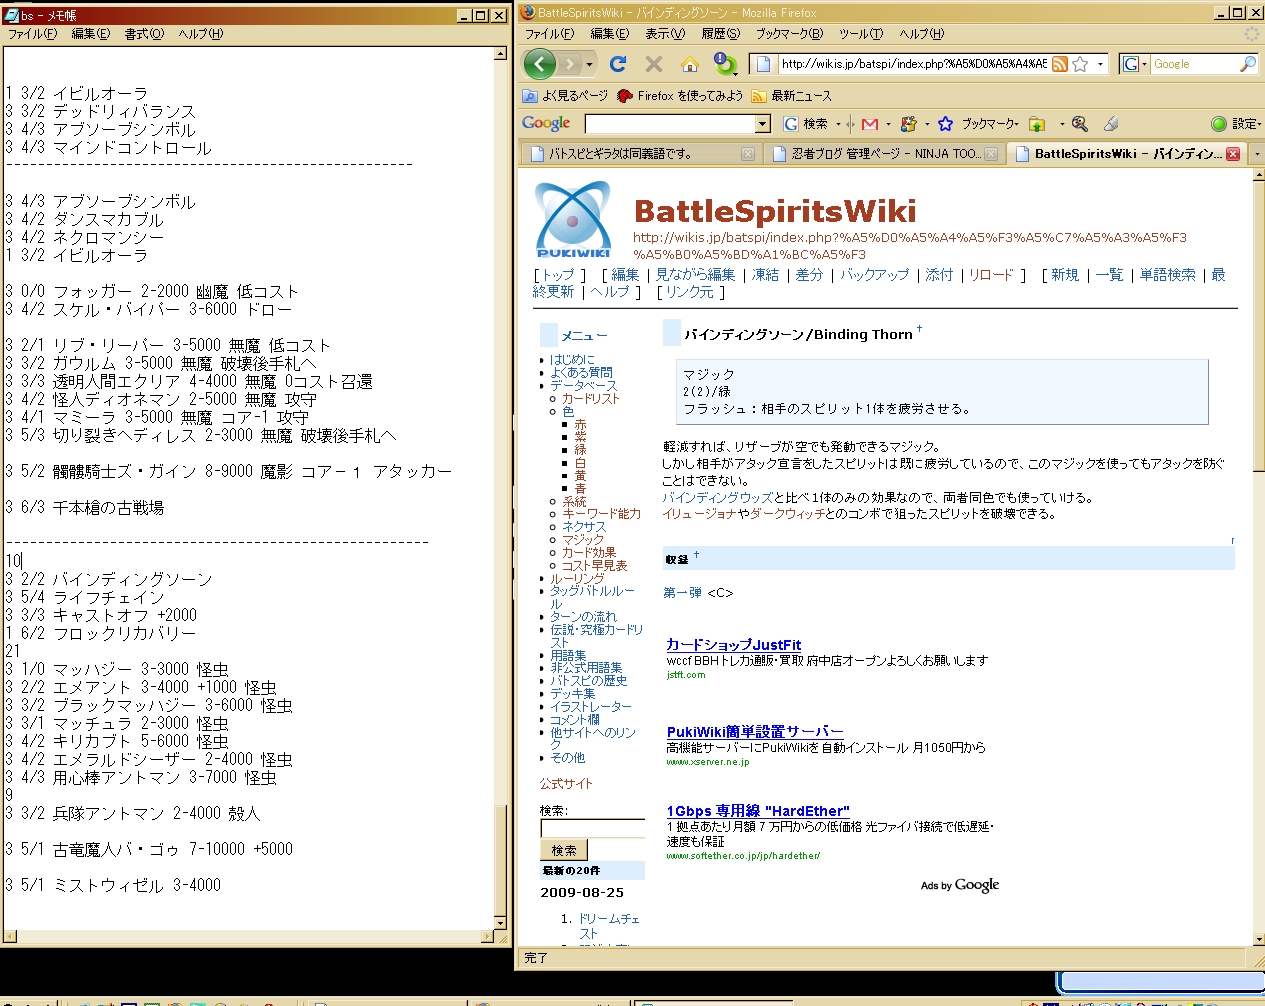This screenshot has height=1006, width=1265.
Task: Click the wiki バックアップ link
Action: click(x=874, y=274)
